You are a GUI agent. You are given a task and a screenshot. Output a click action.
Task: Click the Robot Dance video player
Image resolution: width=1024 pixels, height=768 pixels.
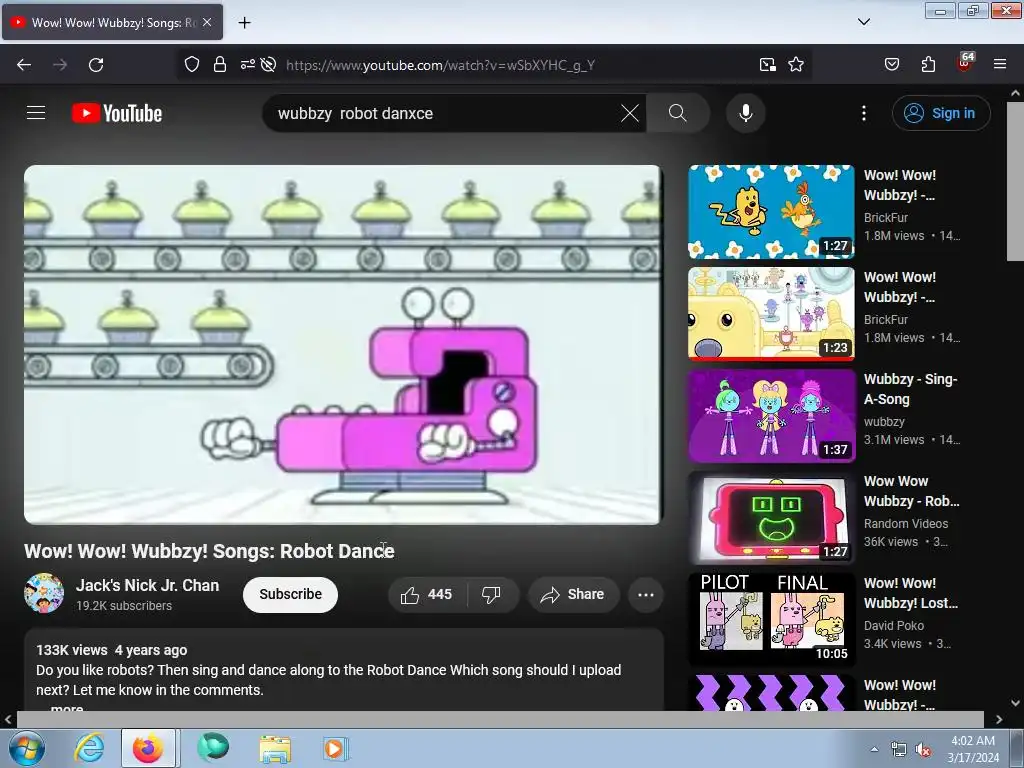pos(344,344)
